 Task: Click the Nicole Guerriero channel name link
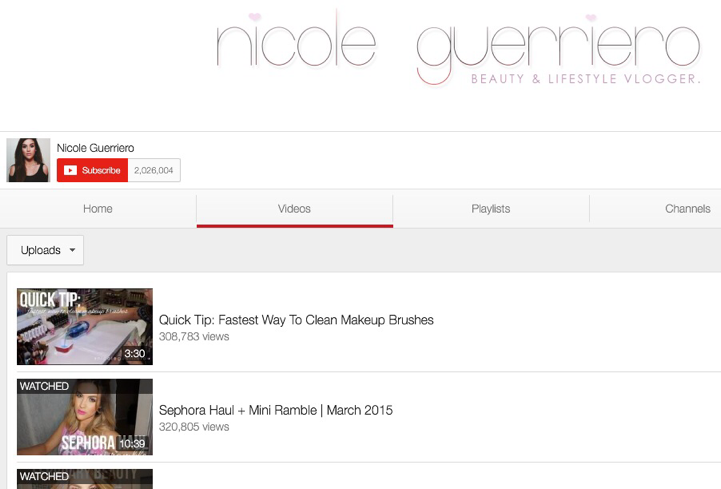point(95,148)
